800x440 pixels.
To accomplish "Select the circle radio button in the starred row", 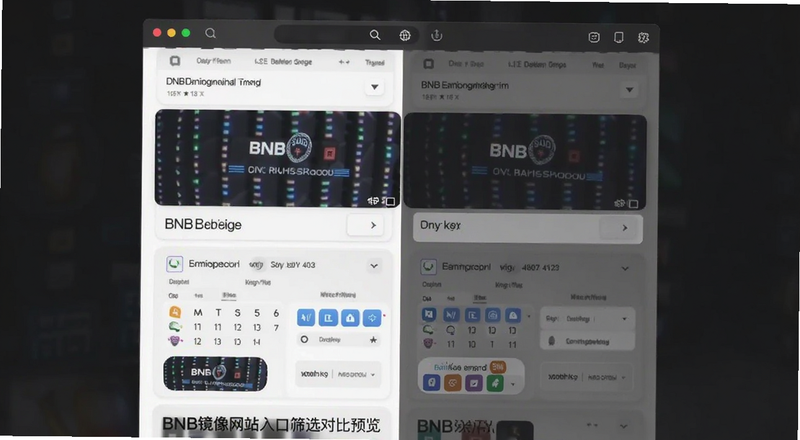I will point(305,339).
